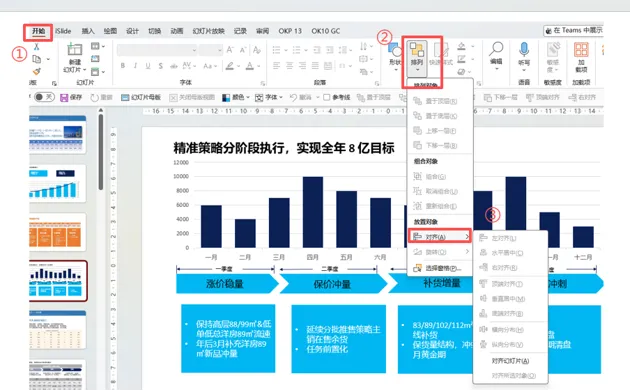Click the 听写 dictate microphone icon
The image size is (630, 391).
click(x=524, y=49)
